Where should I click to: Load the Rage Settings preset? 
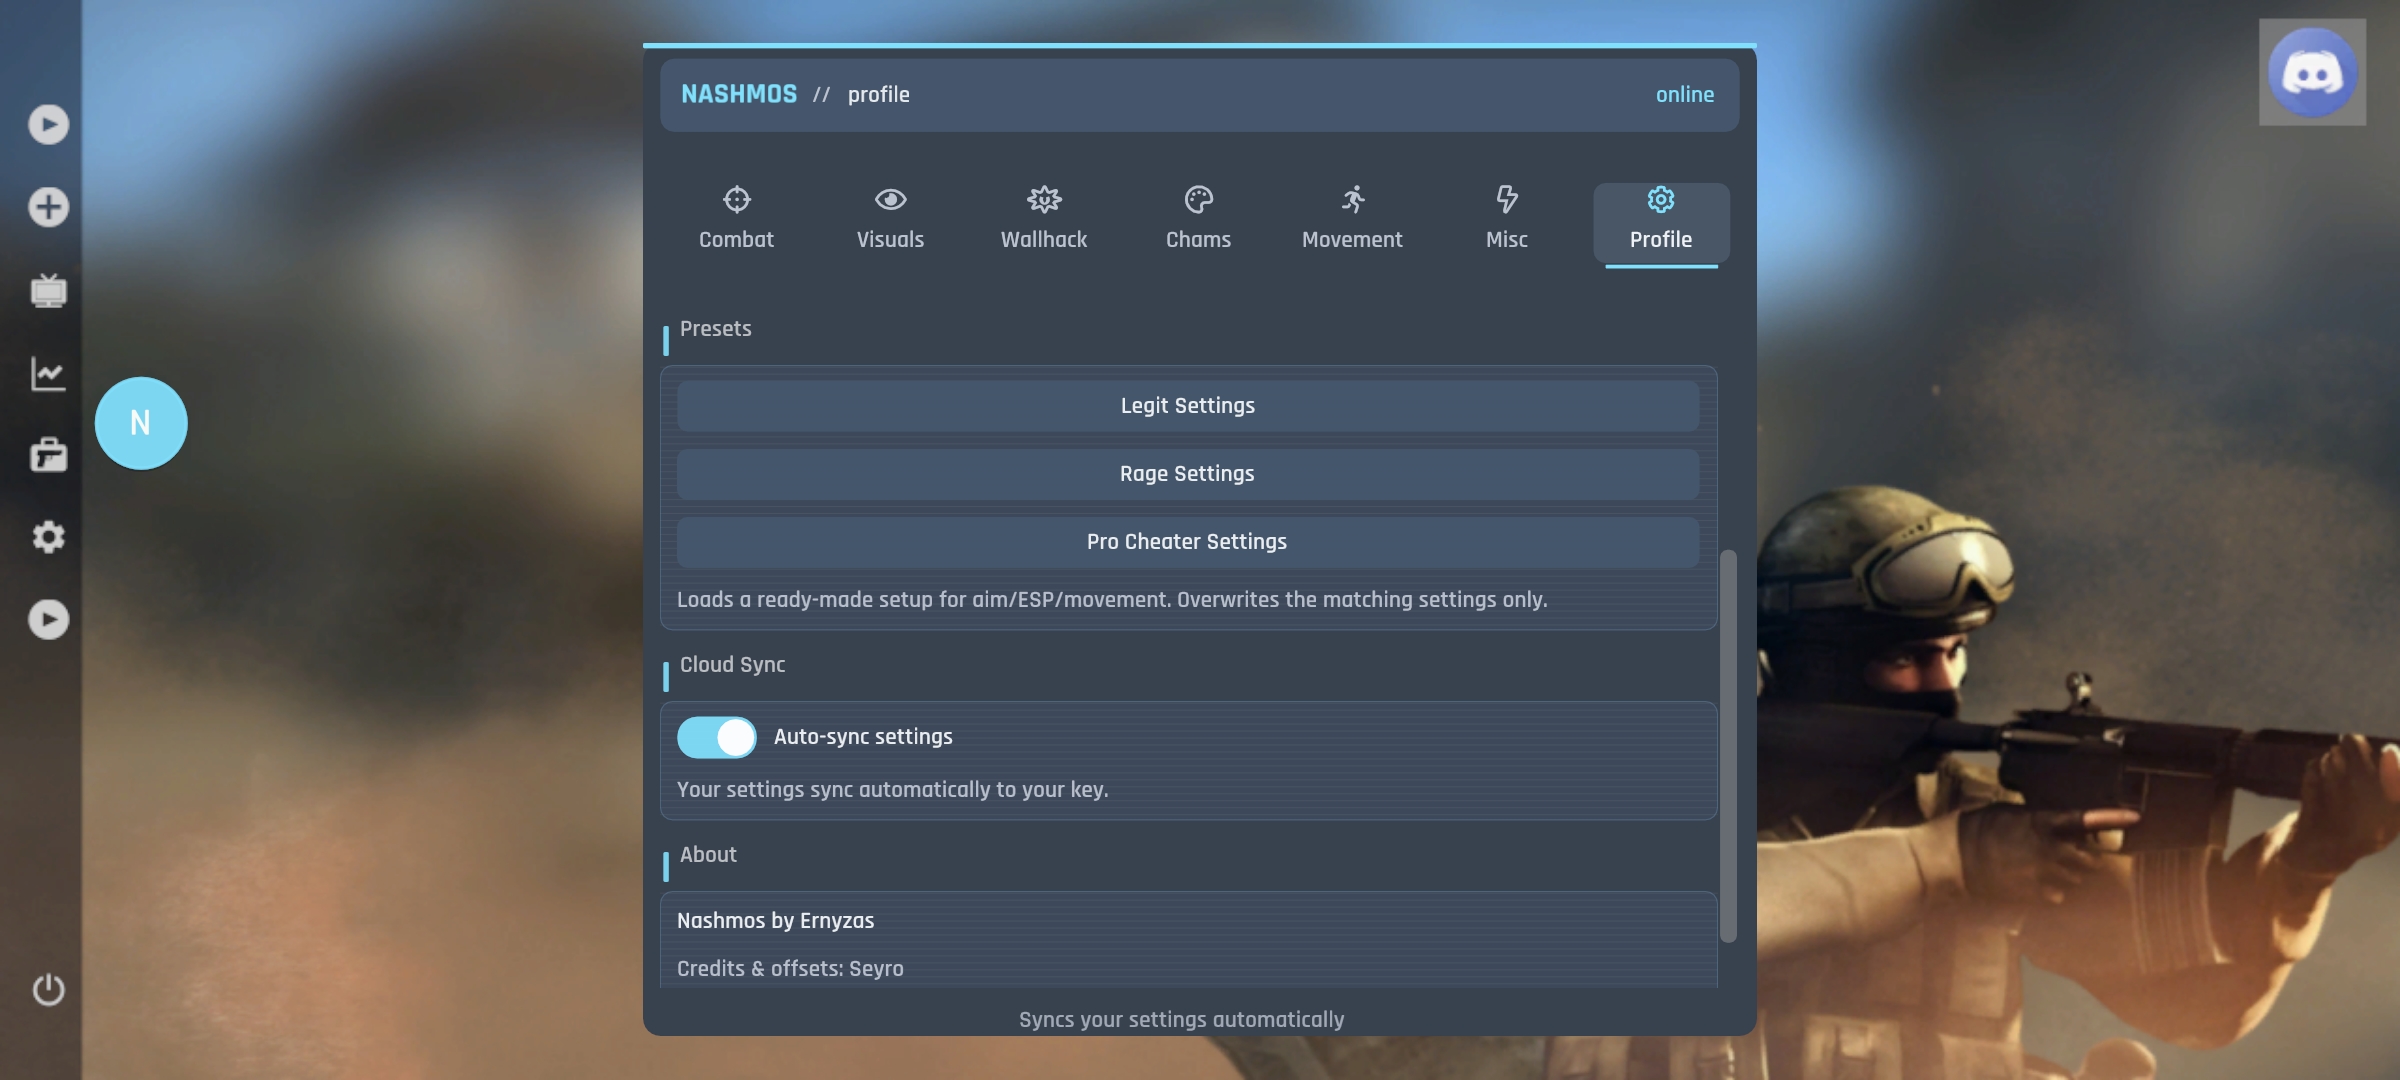pos(1188,474)
